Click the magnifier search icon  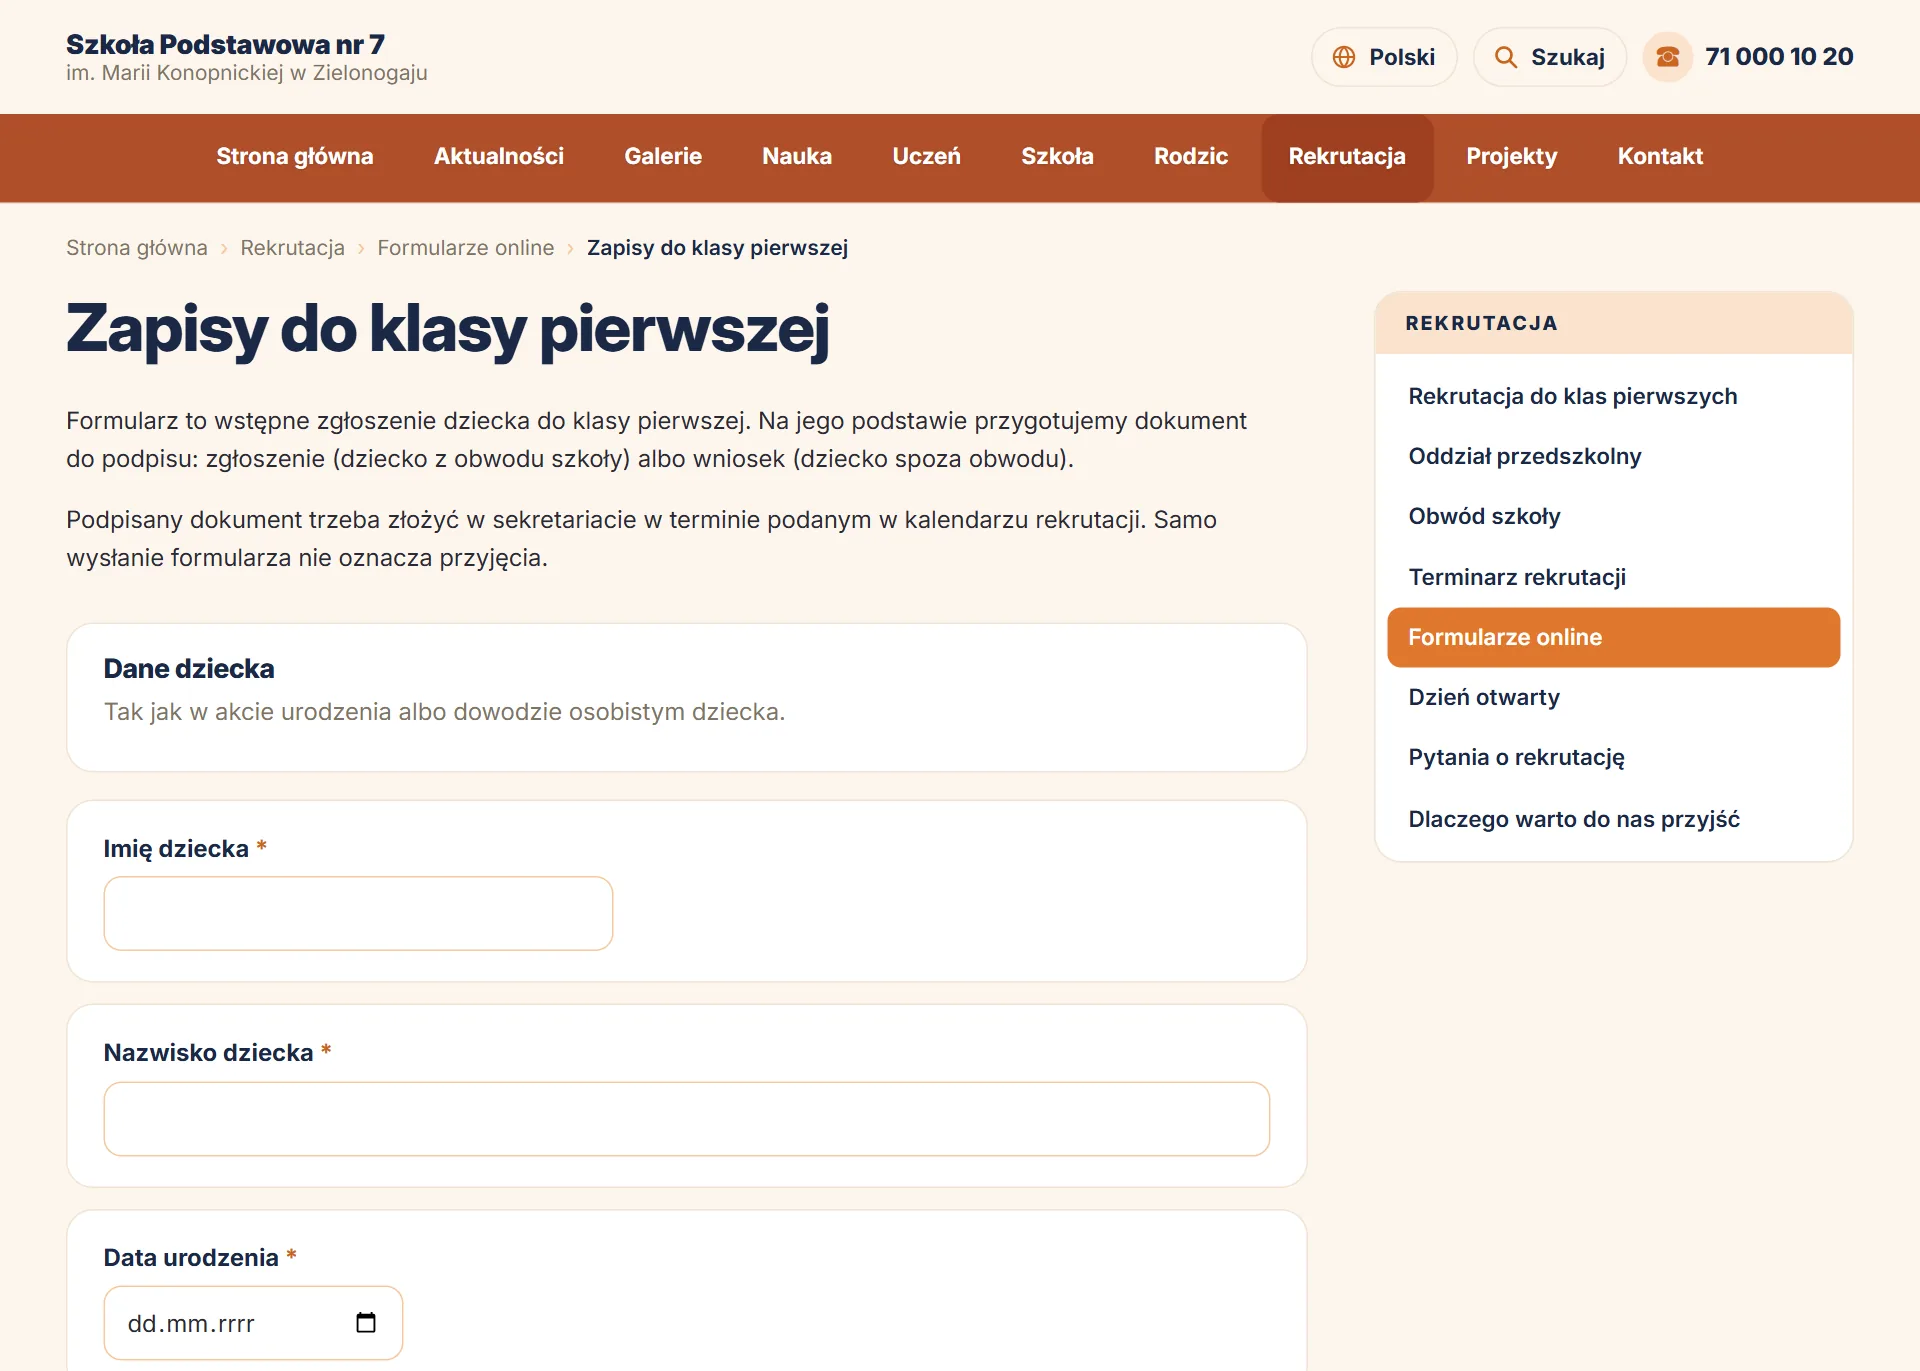tap(1505, 57)
